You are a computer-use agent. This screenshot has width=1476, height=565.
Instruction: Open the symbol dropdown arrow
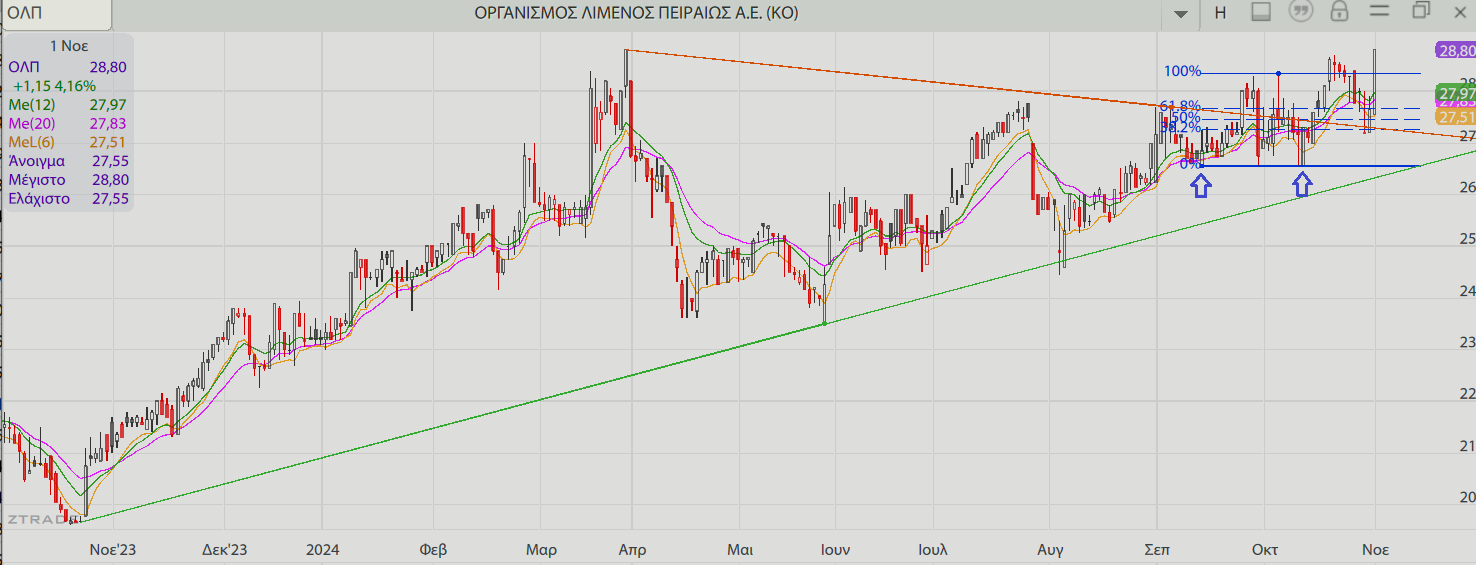pos(1181,13)
